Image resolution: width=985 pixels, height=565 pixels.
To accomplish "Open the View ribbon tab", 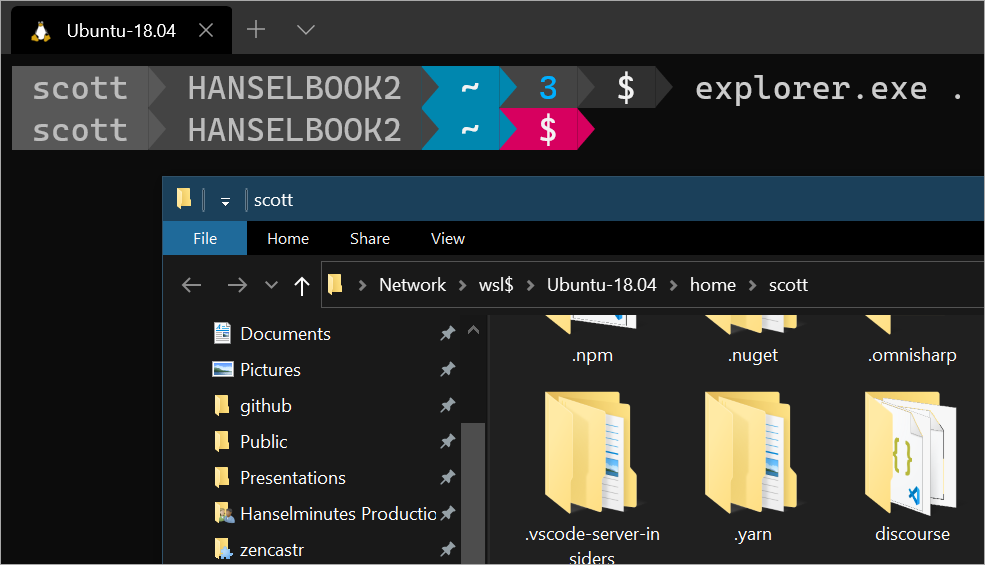I will (447, 239).
